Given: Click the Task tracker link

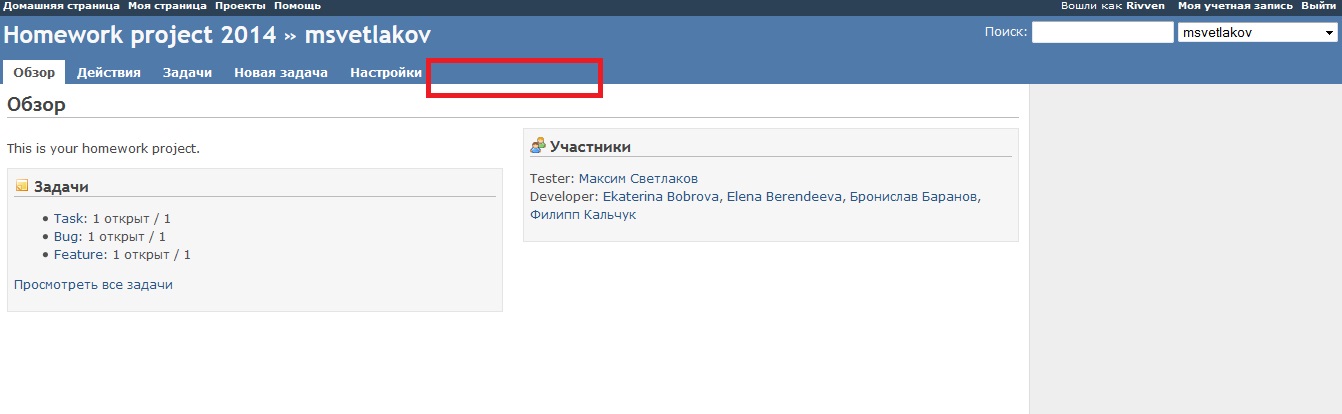Looking at the screenshot, I should pos(70,218).
